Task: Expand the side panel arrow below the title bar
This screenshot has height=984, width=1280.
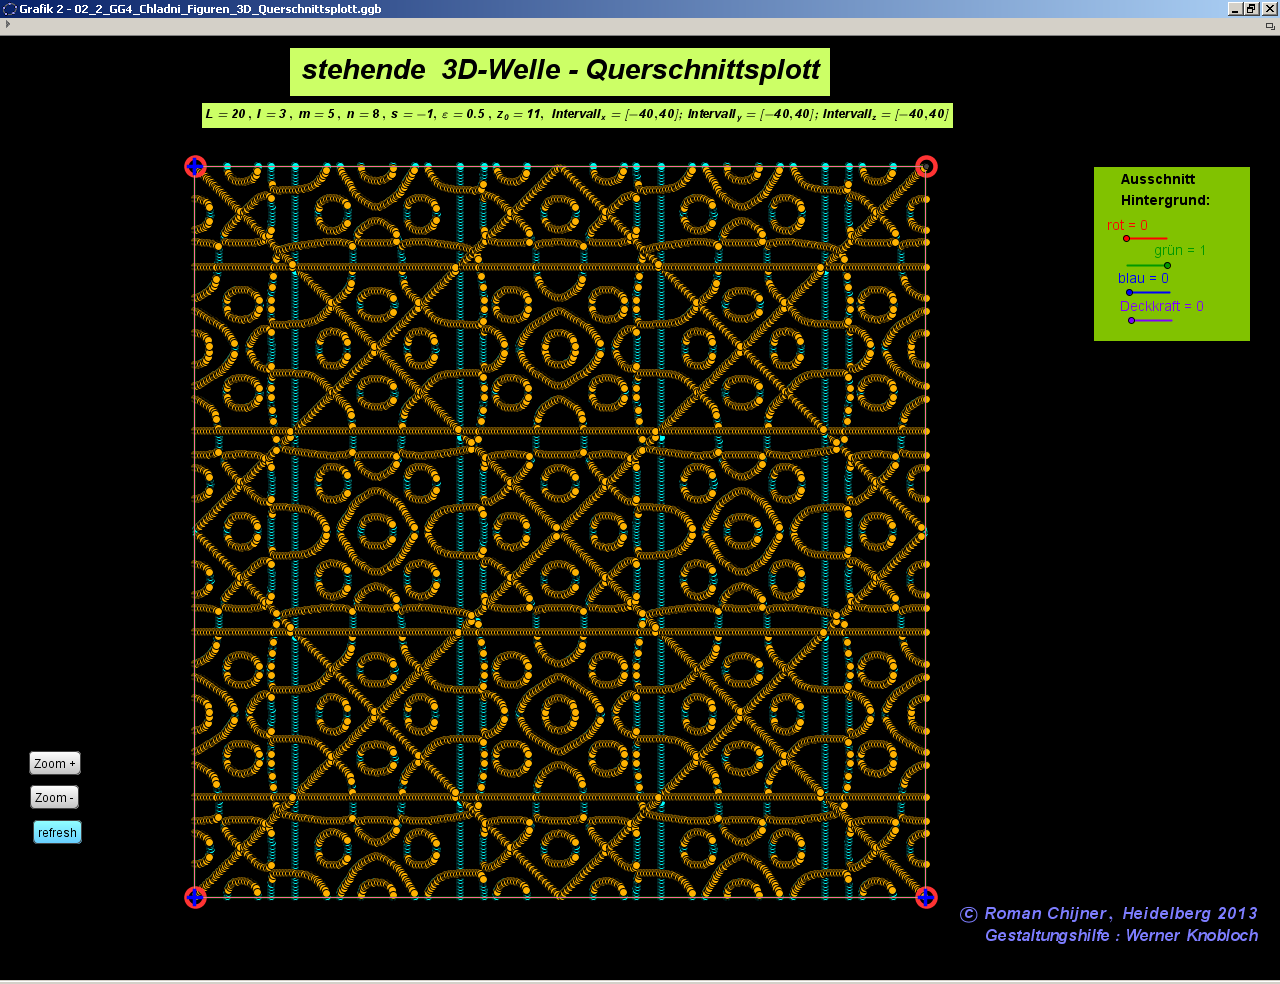Action: tap(6, 25)
